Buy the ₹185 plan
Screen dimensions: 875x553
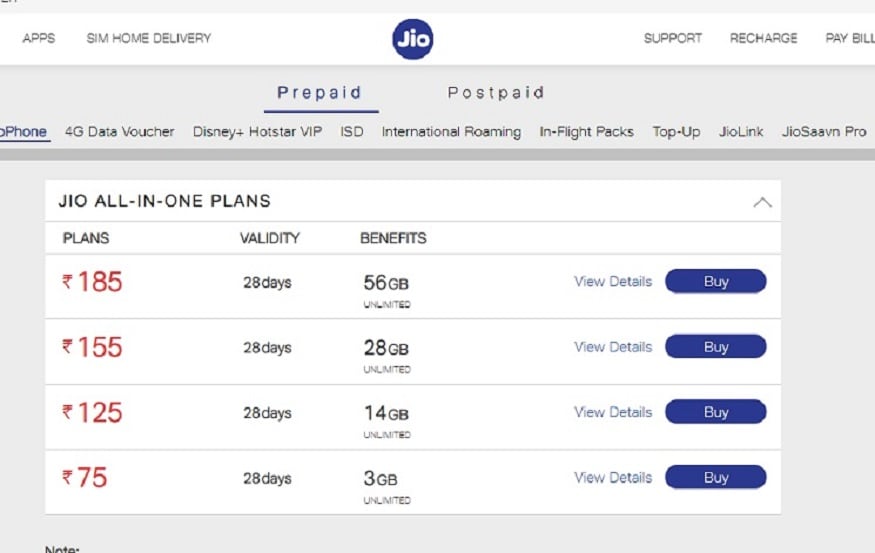pos(716,282)
